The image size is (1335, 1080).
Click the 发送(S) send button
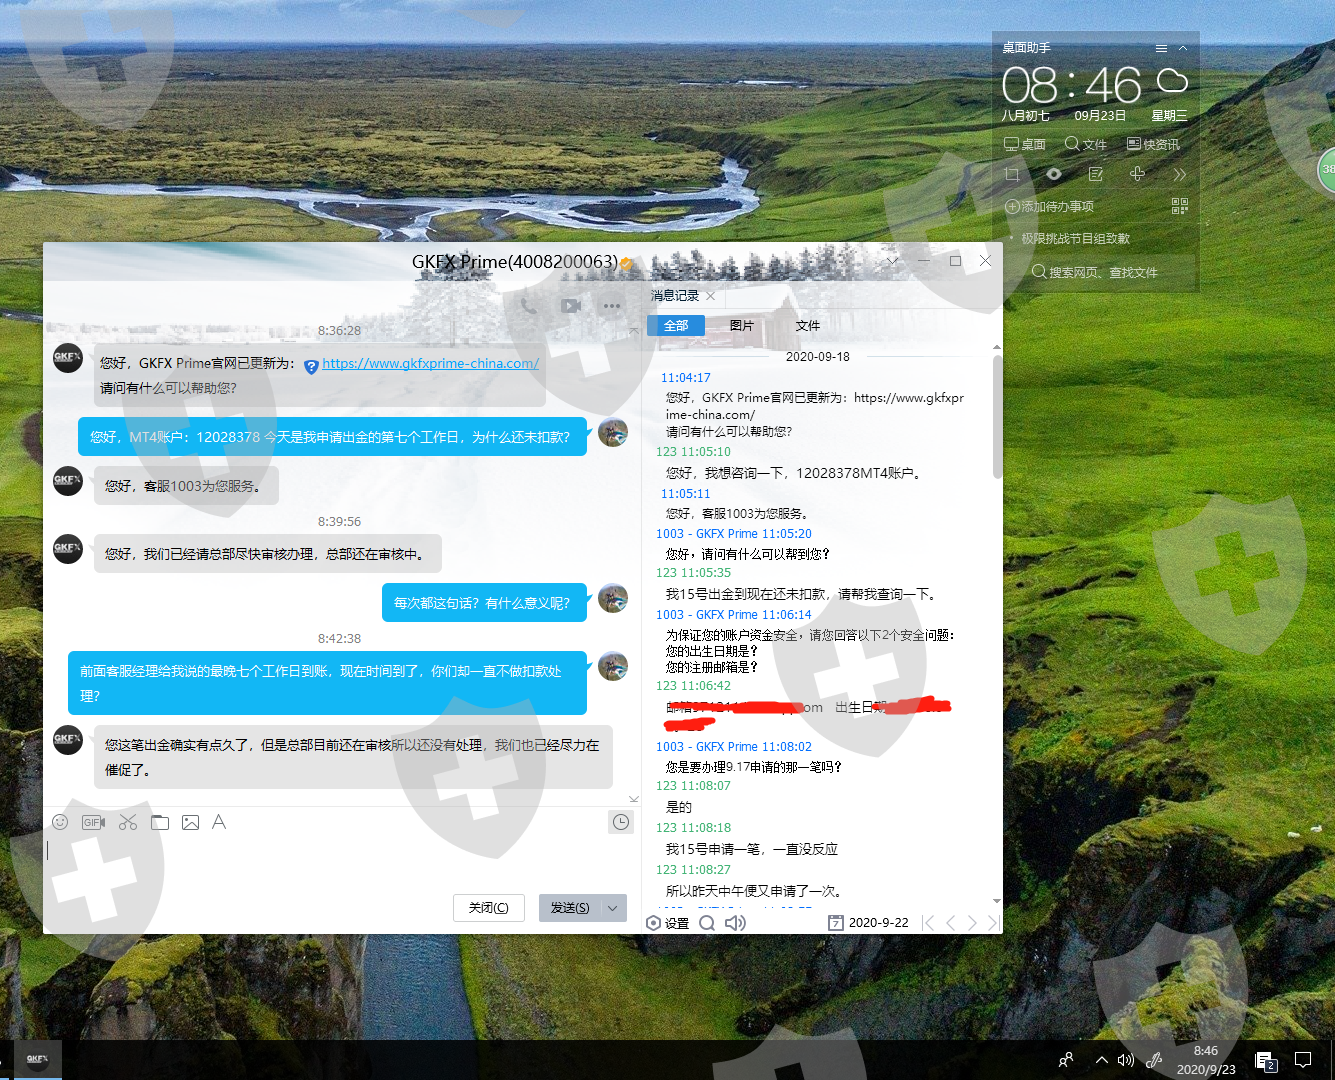570,908
